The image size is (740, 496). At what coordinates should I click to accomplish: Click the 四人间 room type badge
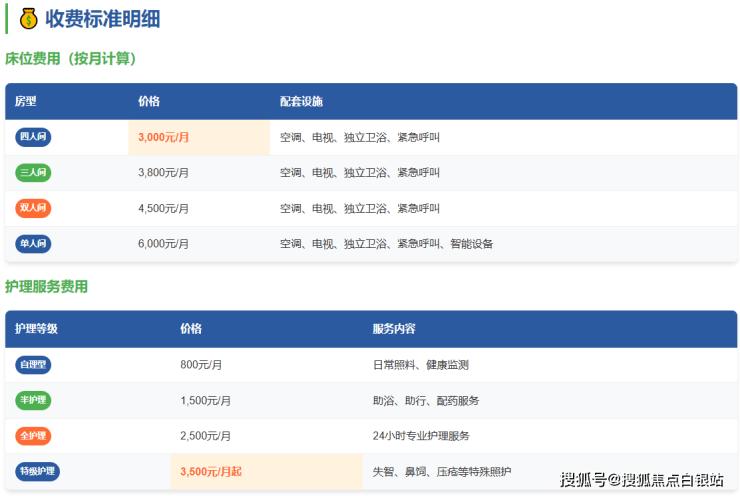[33, 137]
